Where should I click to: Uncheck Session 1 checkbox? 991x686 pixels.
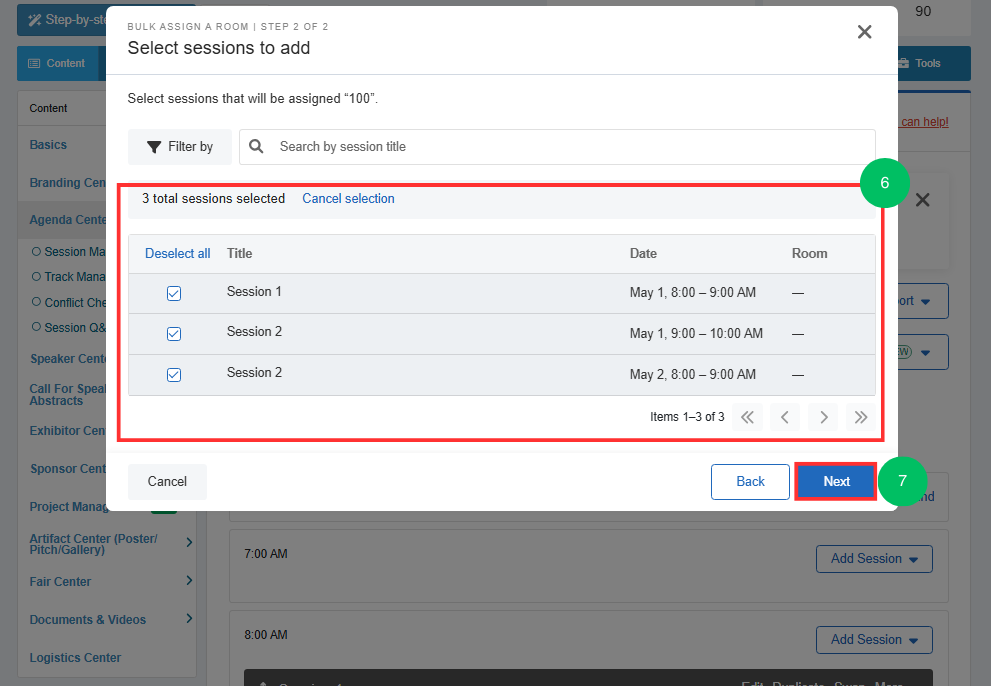(x=174, y=293)
